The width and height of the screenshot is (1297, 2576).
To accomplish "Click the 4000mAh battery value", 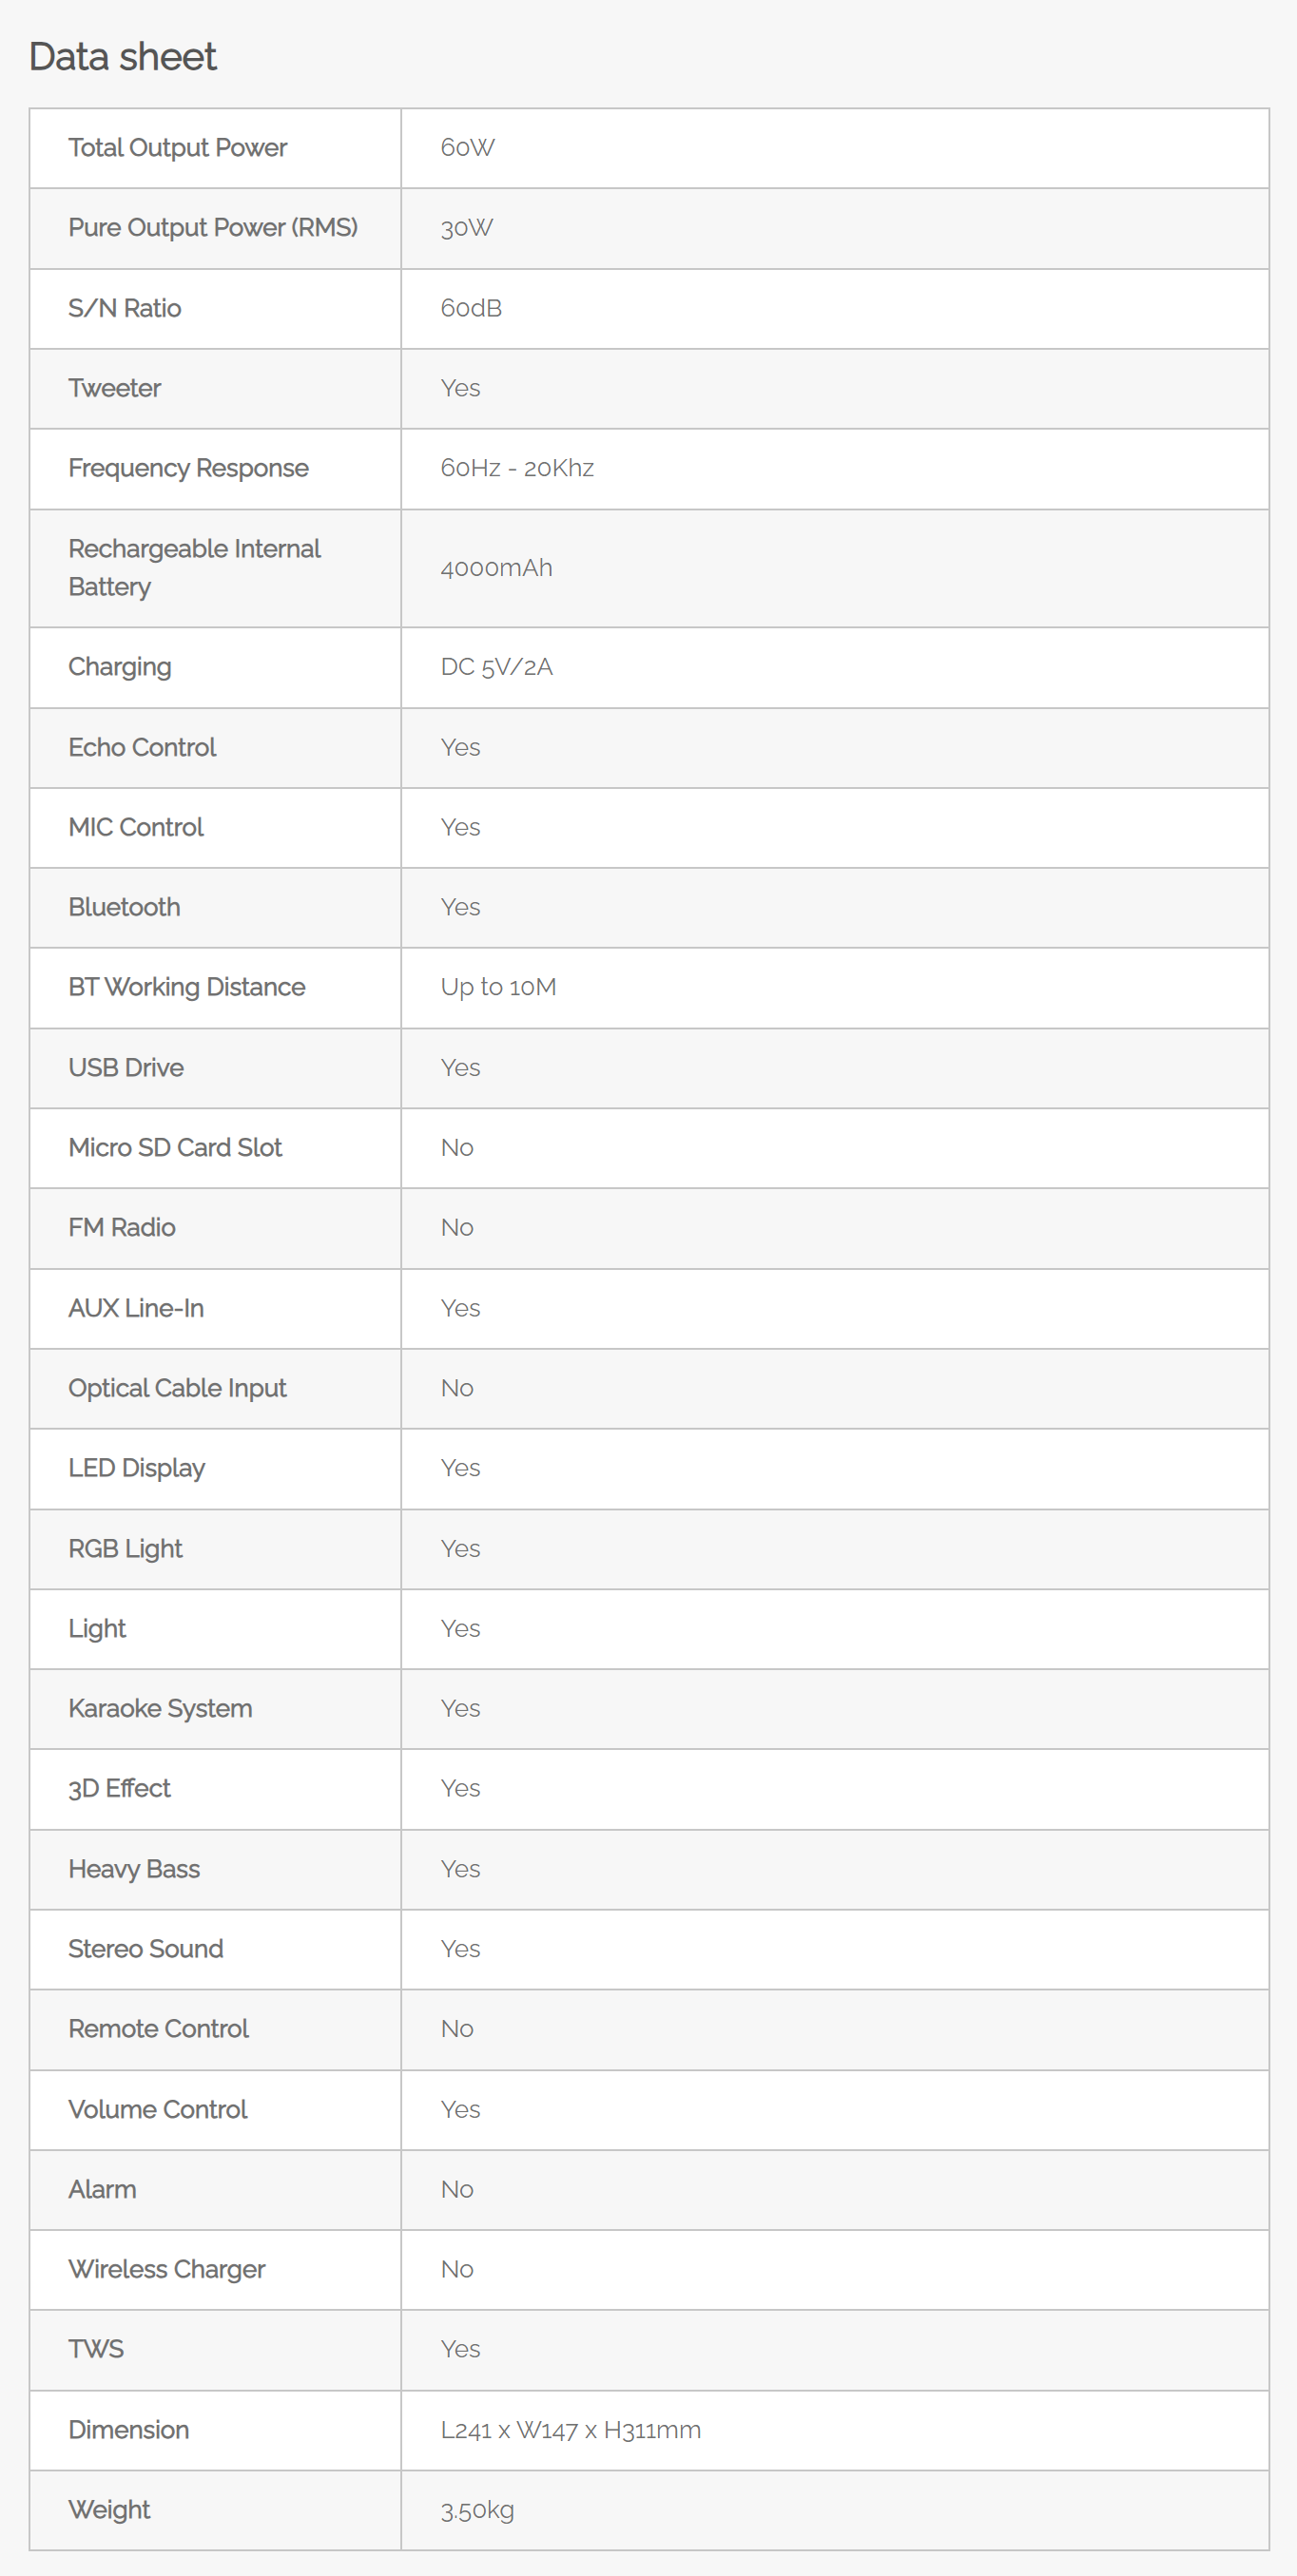I will pos(496,568).
